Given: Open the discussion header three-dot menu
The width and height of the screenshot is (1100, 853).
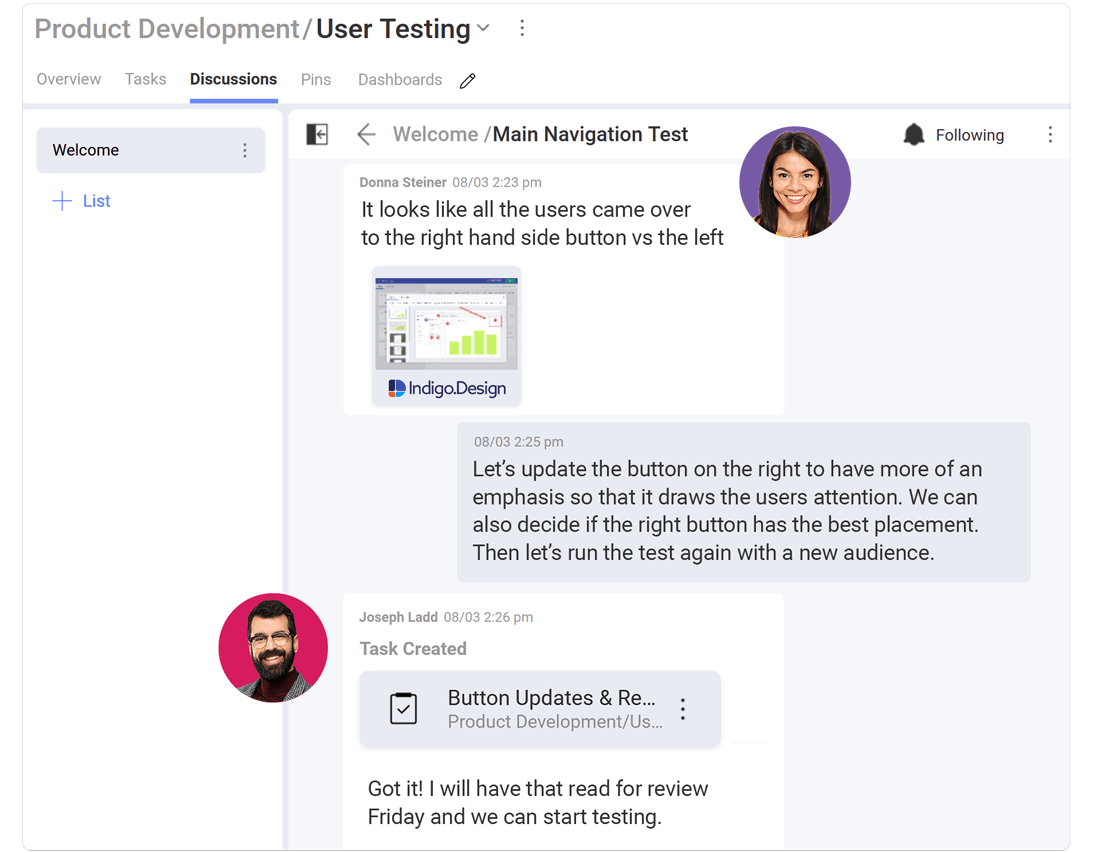Looking at the screenshot, I should click(1049, 135).
